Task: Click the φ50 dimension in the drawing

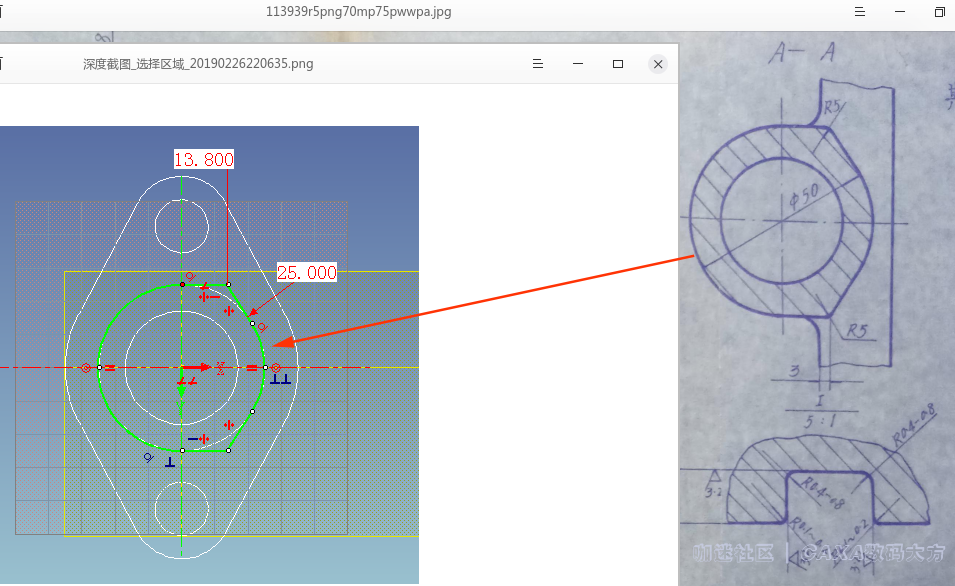Action: (804, 196)
